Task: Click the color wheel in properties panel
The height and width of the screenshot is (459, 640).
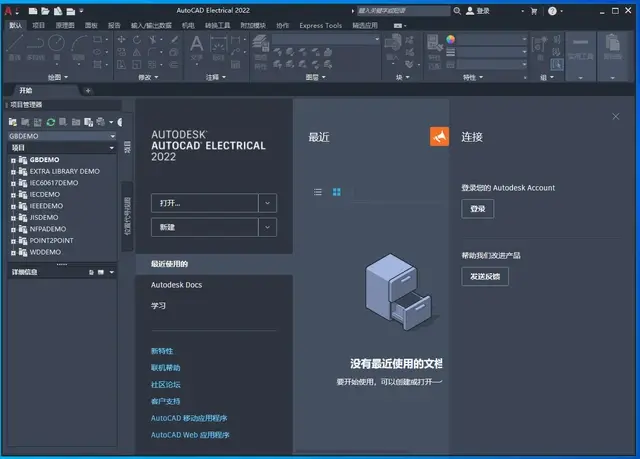Action: pos(450,40)
